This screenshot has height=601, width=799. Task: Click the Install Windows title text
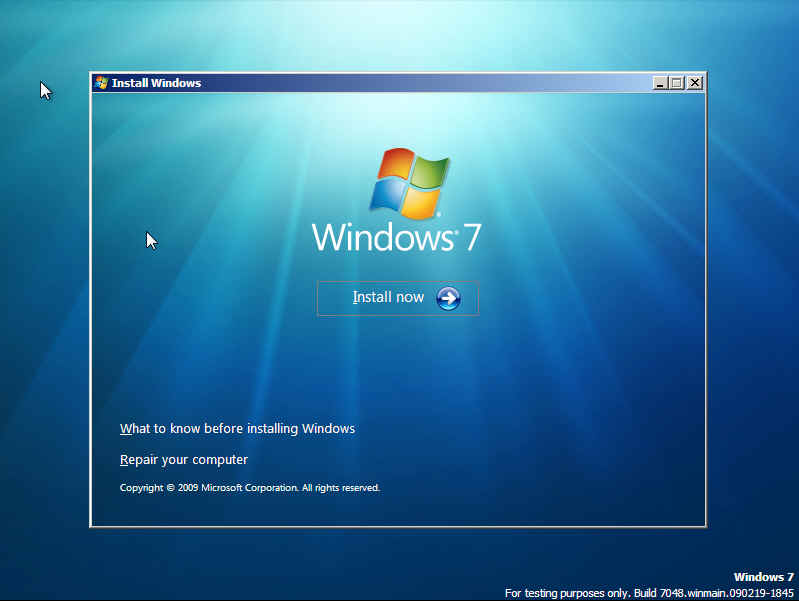click(x=156, y=83)
